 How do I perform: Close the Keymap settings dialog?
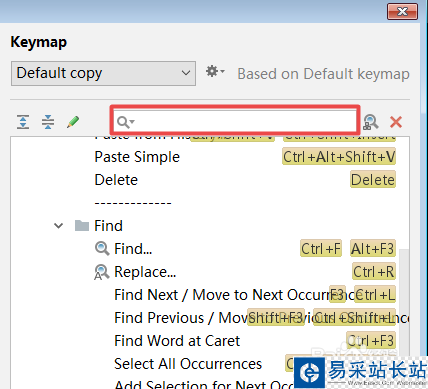[x=403, y=12]
